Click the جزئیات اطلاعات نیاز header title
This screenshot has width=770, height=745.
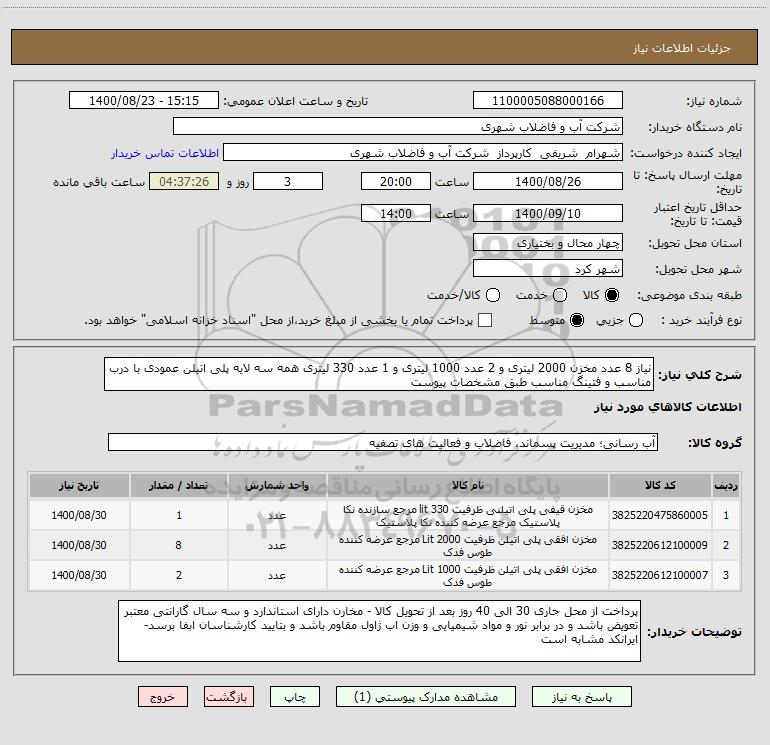pyautogui.click(x=682, y=48)
